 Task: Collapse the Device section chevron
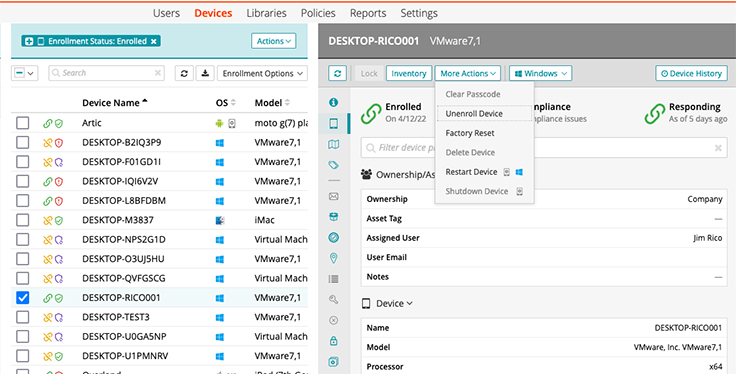click(x=410, y=304)
